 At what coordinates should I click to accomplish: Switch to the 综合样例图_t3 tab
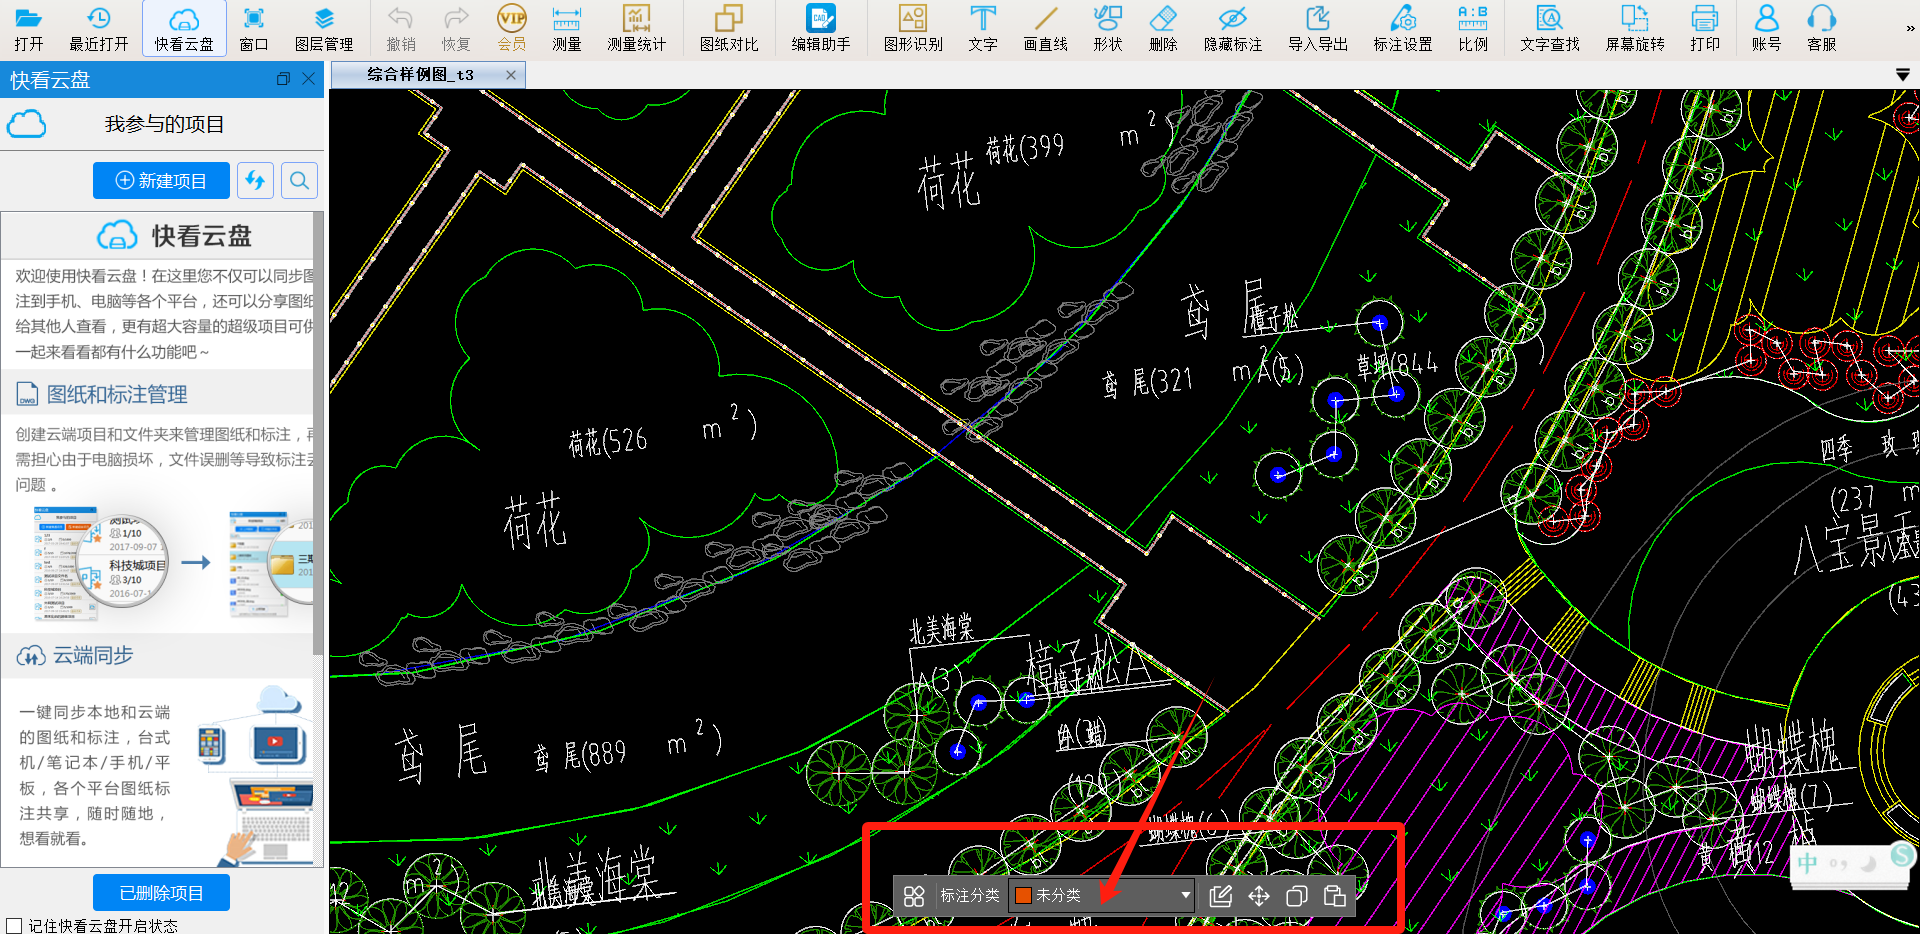(x=420, y=75)
